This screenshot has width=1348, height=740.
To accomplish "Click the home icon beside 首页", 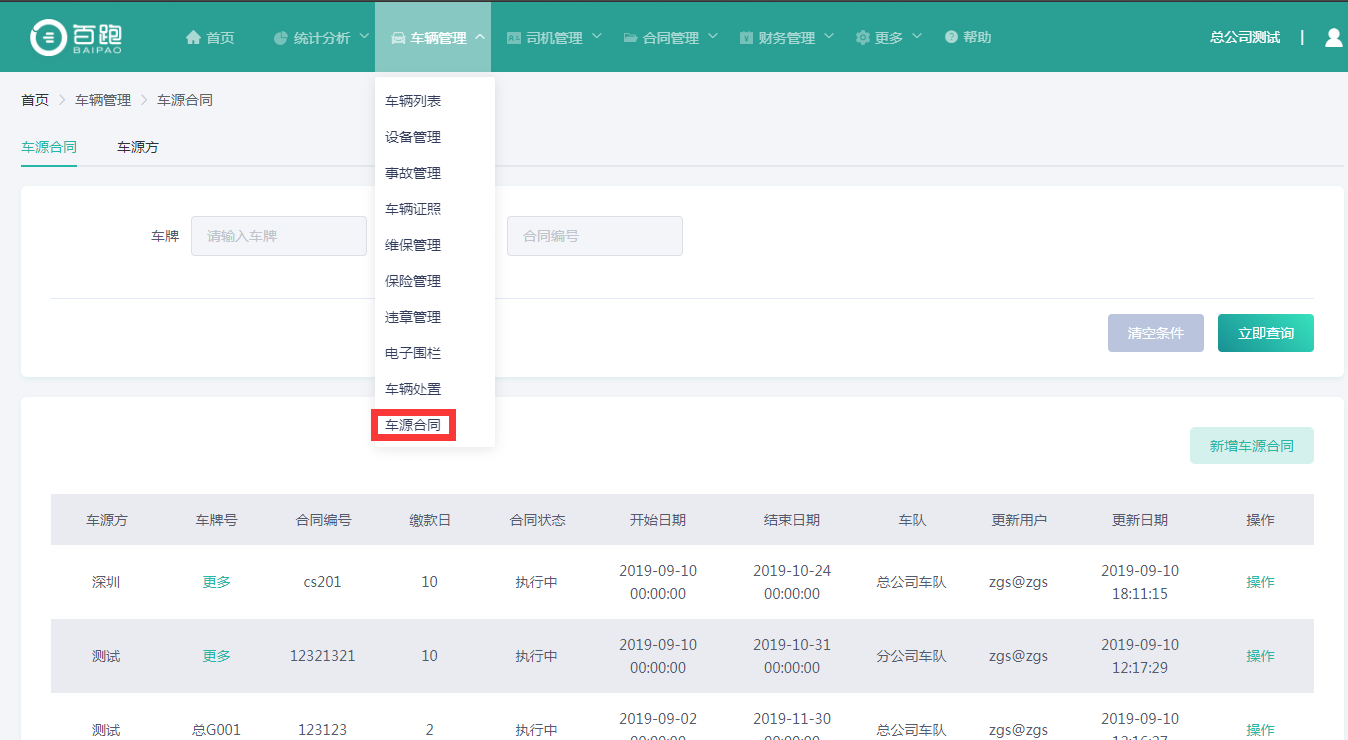I will coord(193,38).
